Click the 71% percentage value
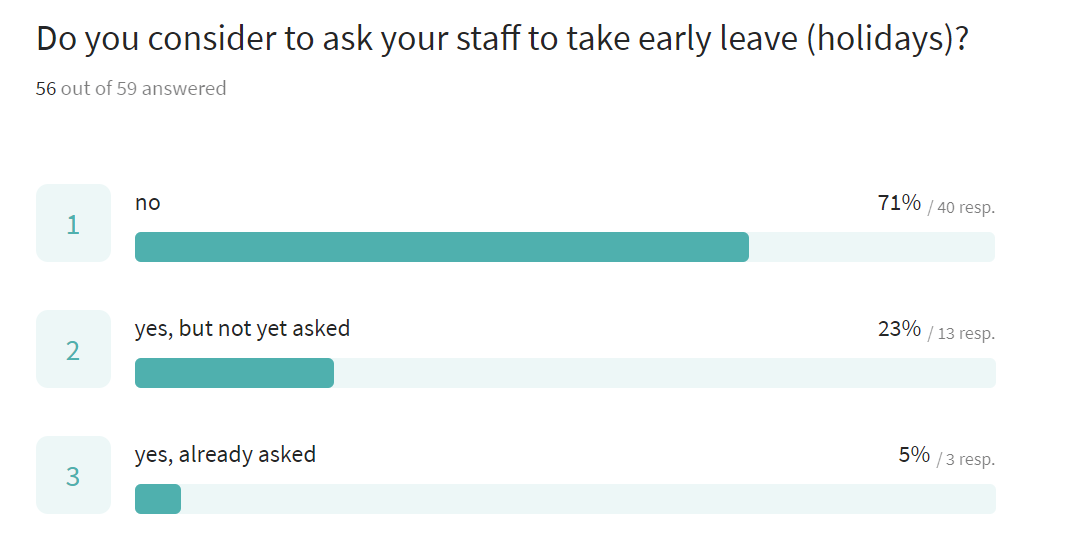This screenshot has height=556, width=1081. point(899,203)
